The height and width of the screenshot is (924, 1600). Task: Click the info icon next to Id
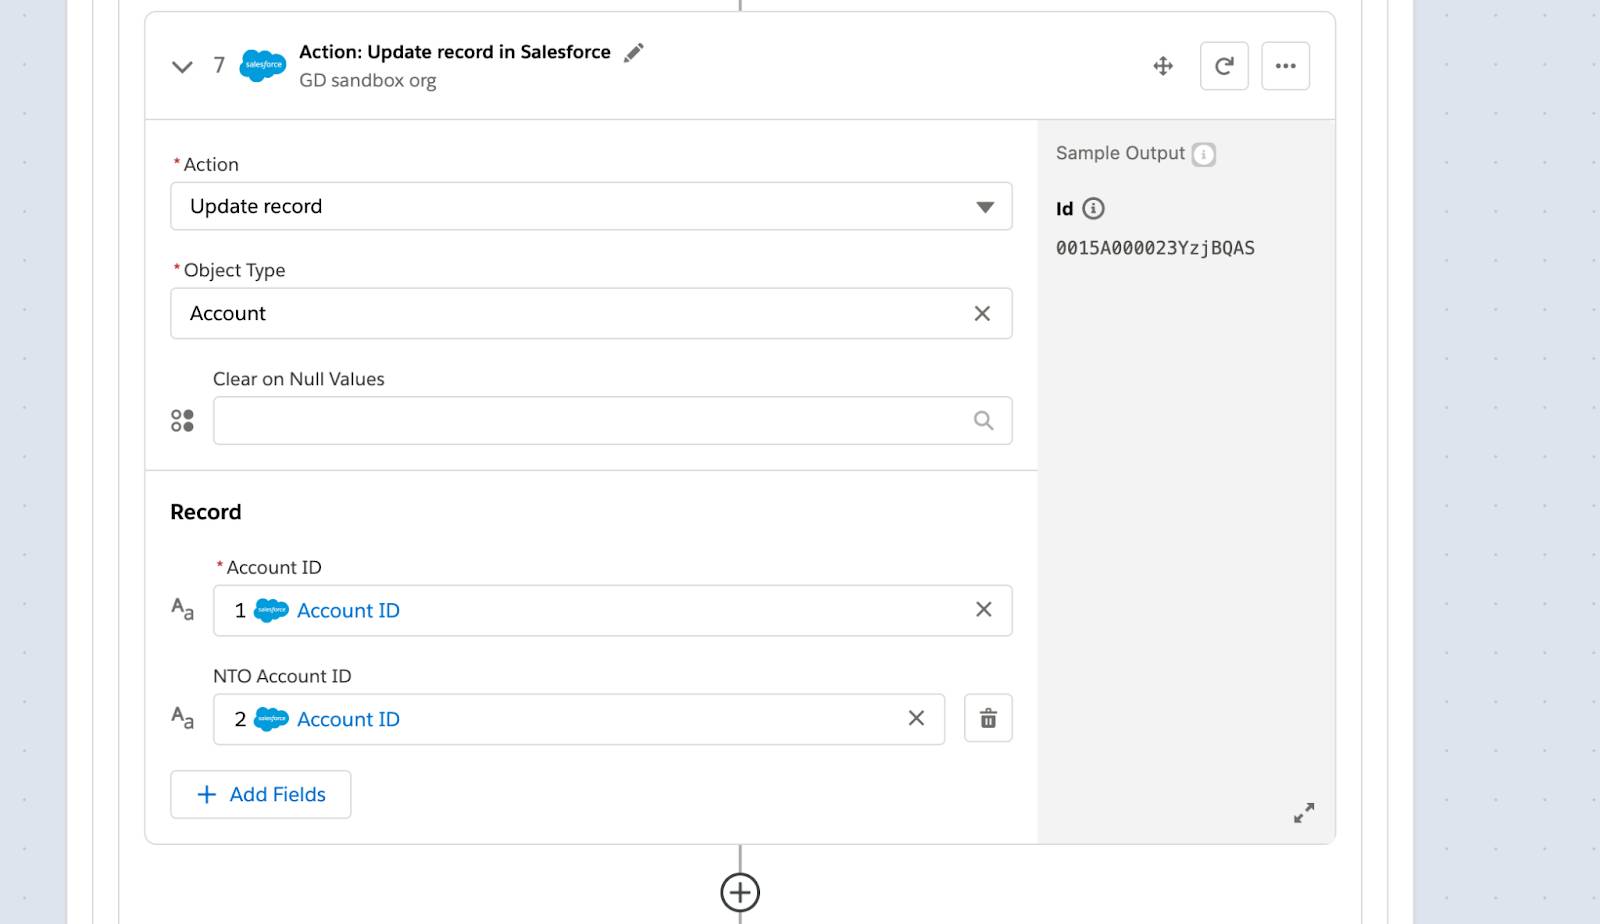click(x=1094, y=208)
